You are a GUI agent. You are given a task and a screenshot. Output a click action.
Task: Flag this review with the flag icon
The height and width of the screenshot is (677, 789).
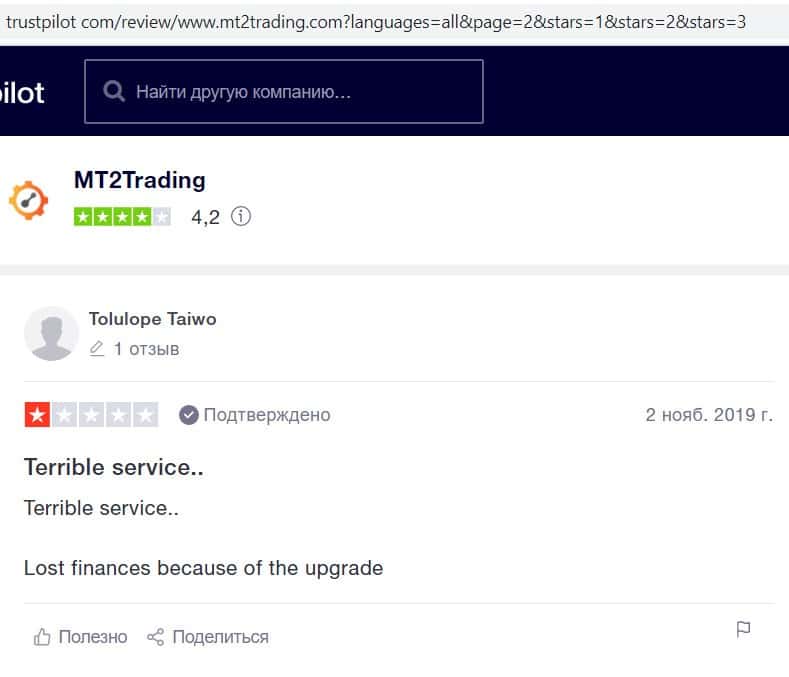743,630
